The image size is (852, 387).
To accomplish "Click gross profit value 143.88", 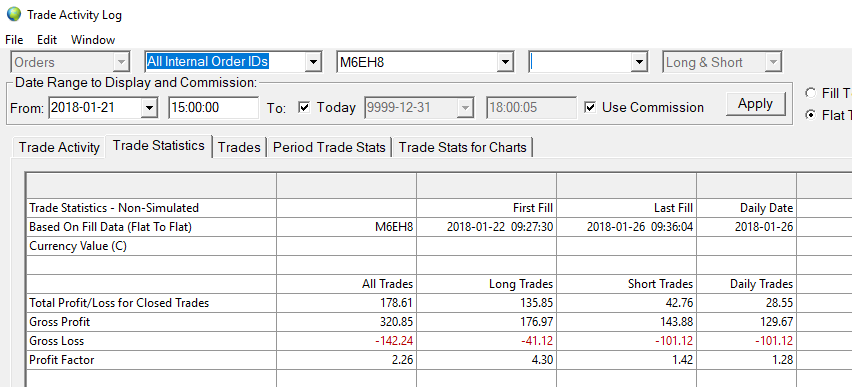I will [627, 322].
